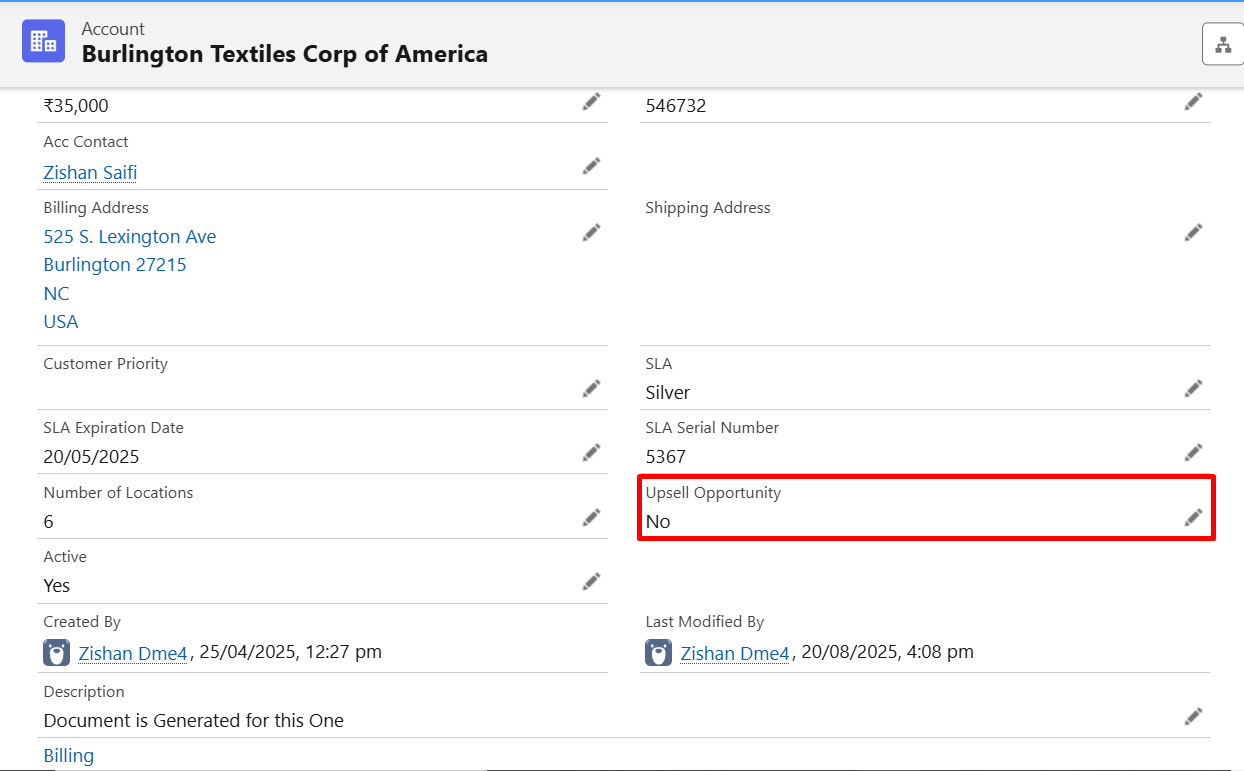
Task: Click the SLA Serial Number value 5367
Action: 666,457
